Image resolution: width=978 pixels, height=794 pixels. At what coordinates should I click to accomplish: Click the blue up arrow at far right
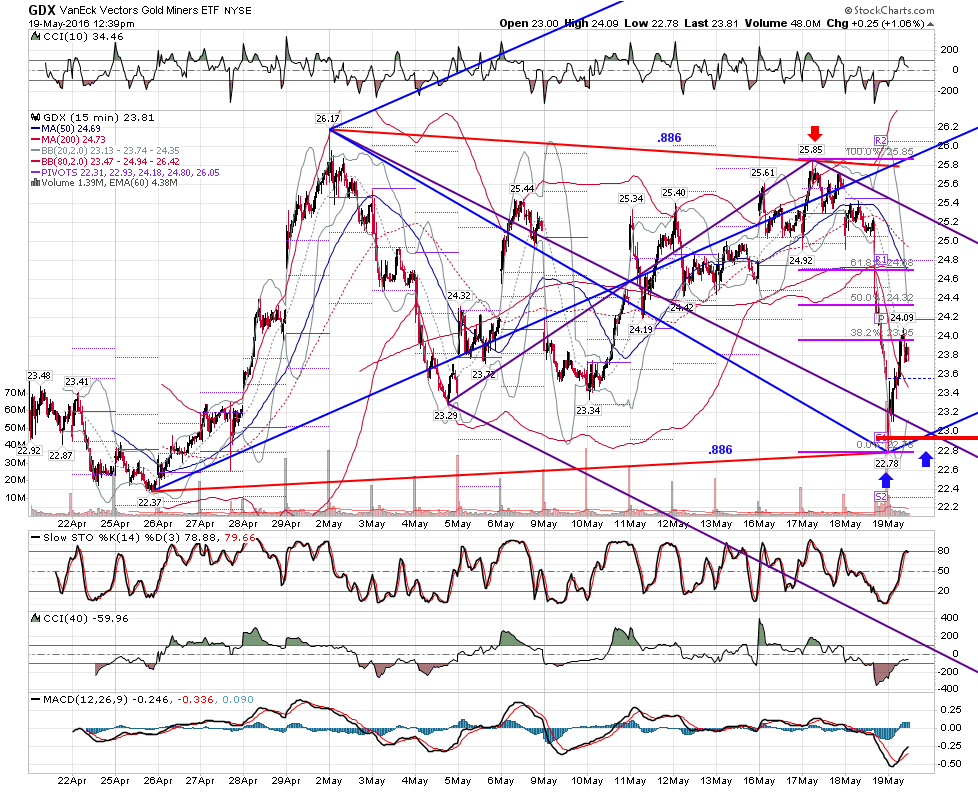pyautogui.click(x=926, y=459)
